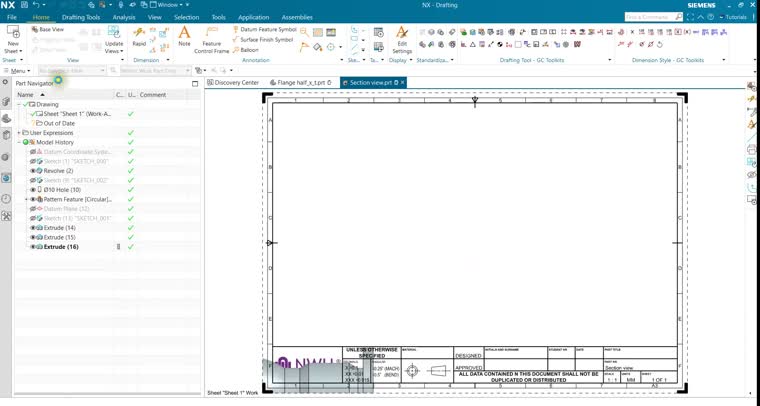Collapse the Model History node
760x406 pixels.
[19, 142]
